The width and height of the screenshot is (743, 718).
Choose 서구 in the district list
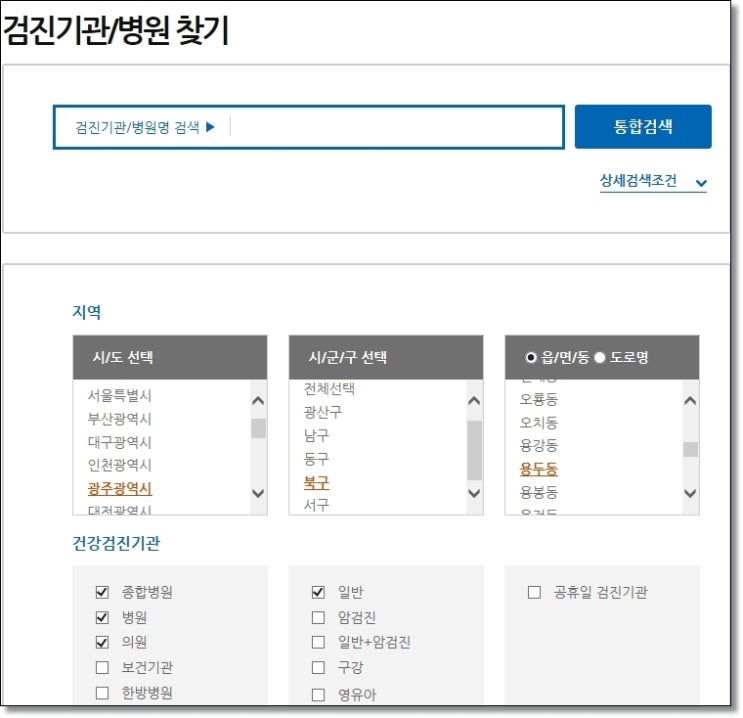[x=316, y=505]
